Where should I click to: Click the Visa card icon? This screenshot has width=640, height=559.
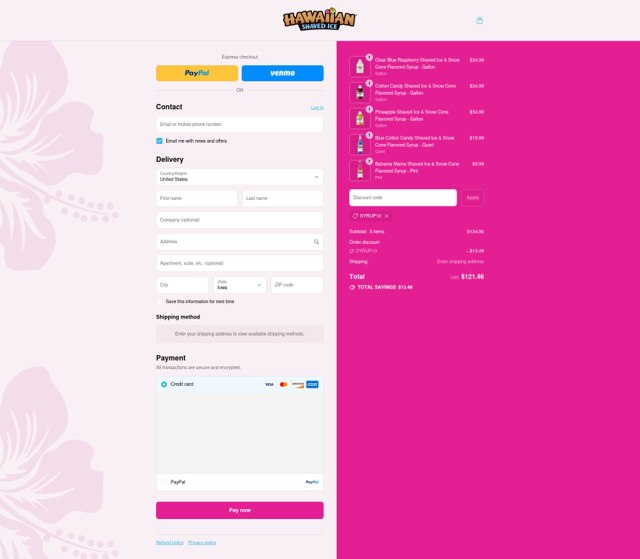click(x=269, y=384)
